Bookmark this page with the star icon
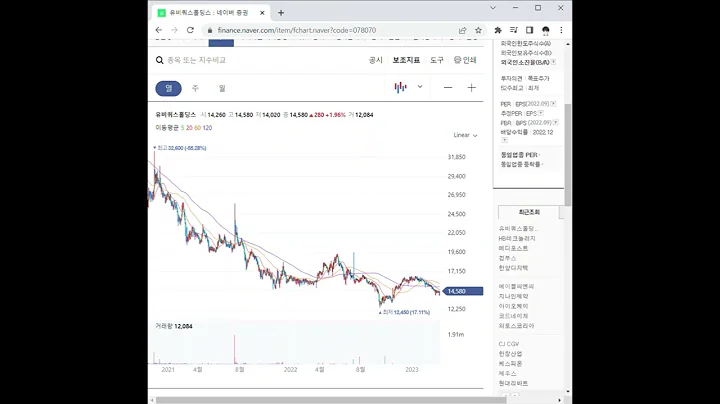The height and width of the screenshot is (404, 720). 478,30
